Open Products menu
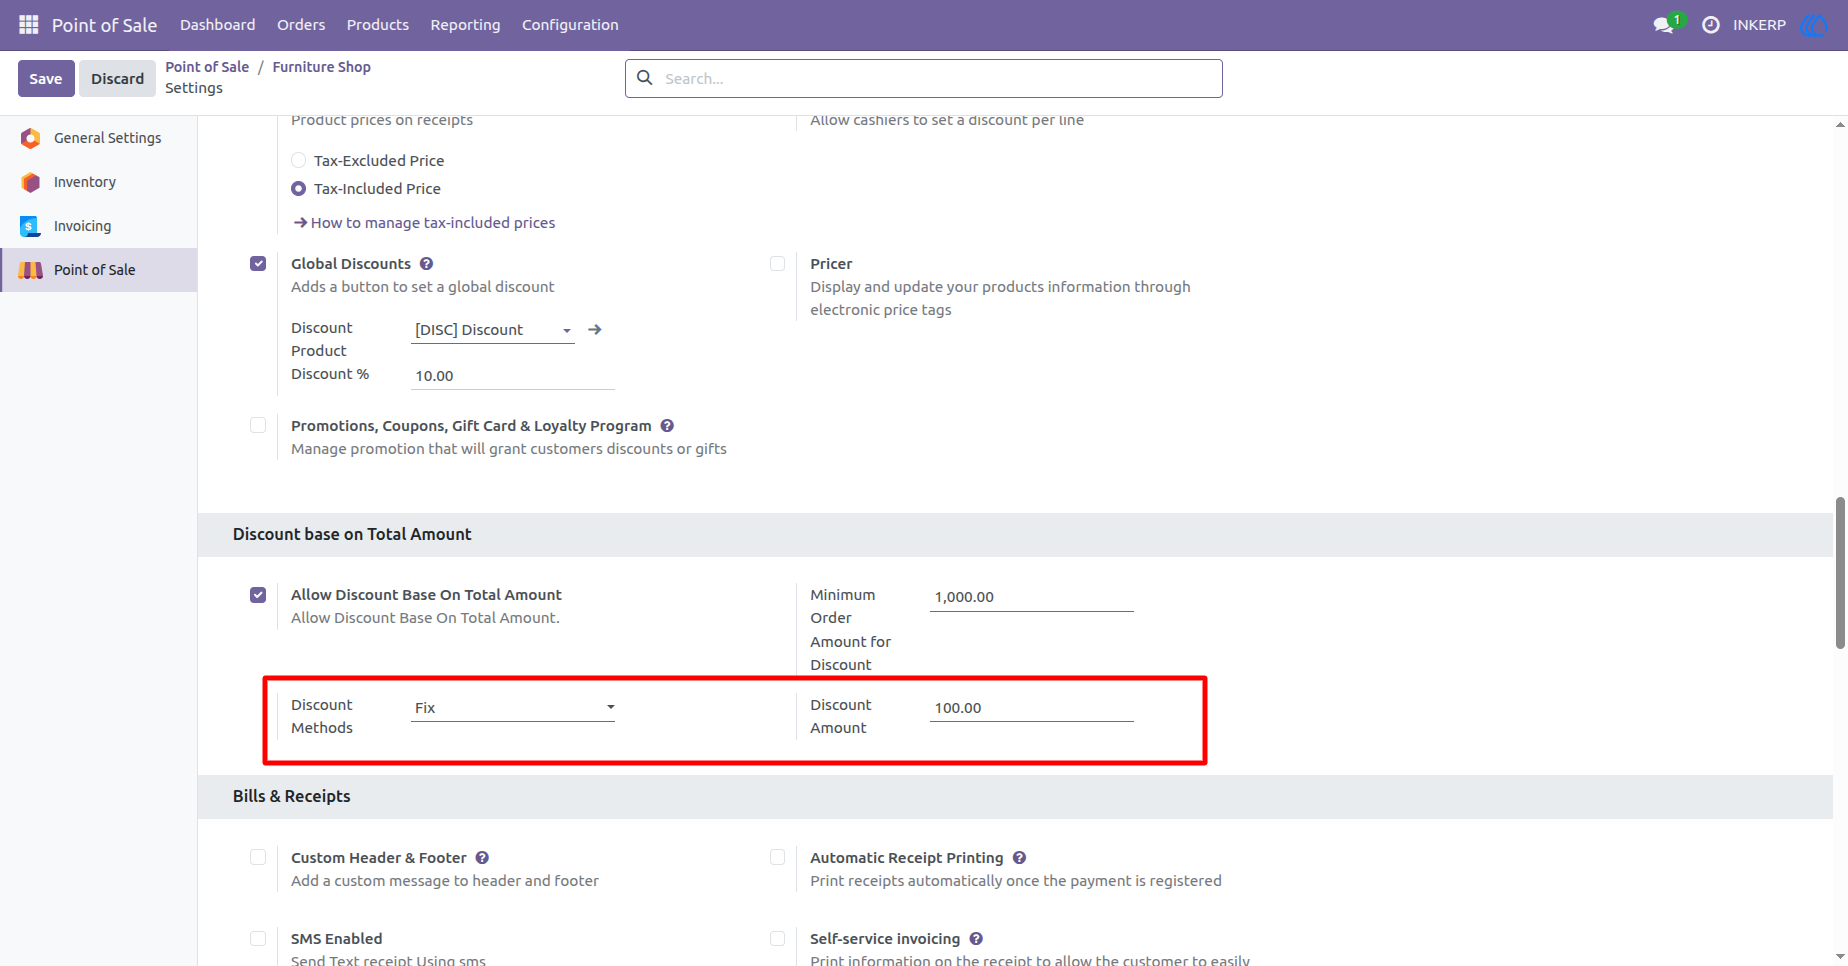1848x966 pixels. pos(377,25)
